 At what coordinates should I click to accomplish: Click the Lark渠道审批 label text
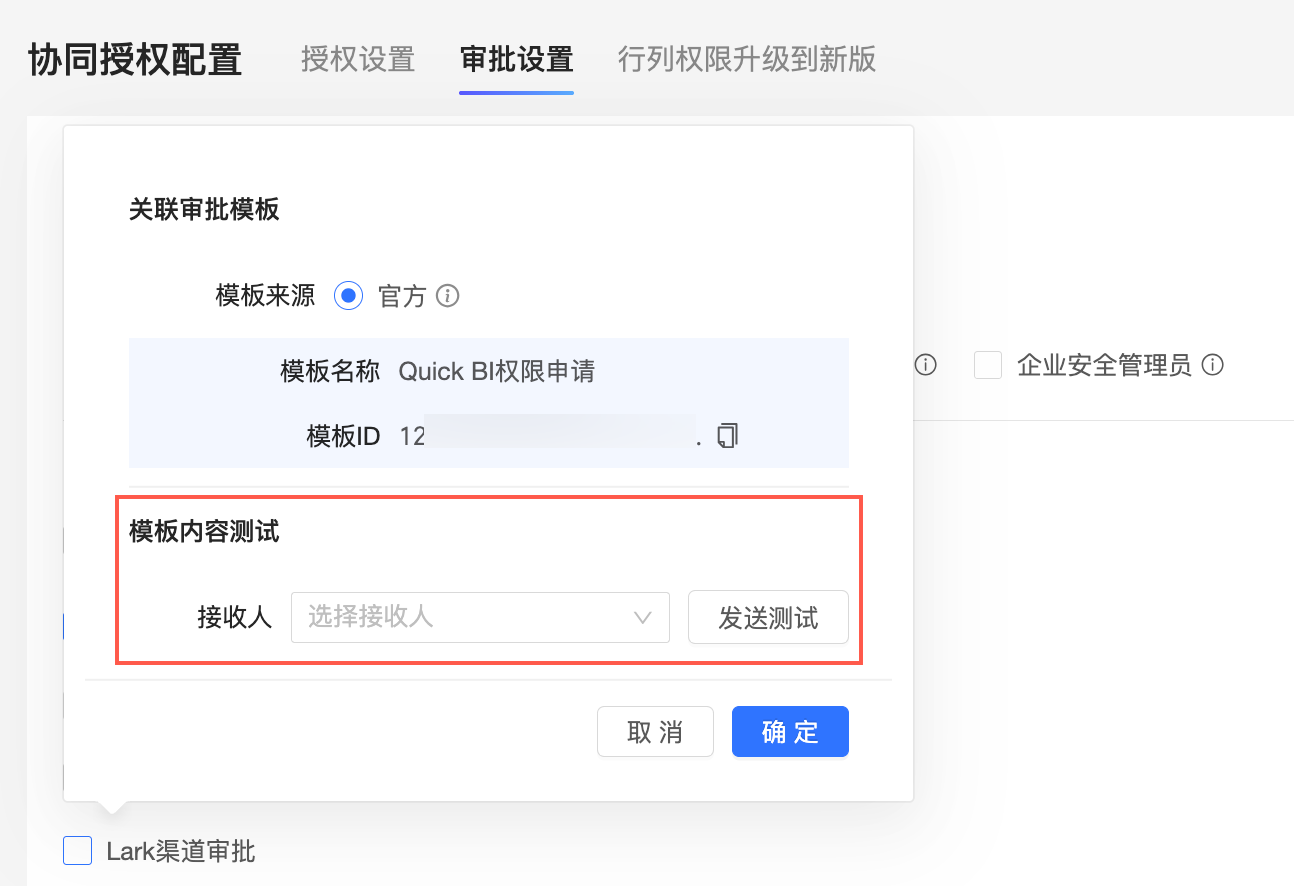click(181, 851)
